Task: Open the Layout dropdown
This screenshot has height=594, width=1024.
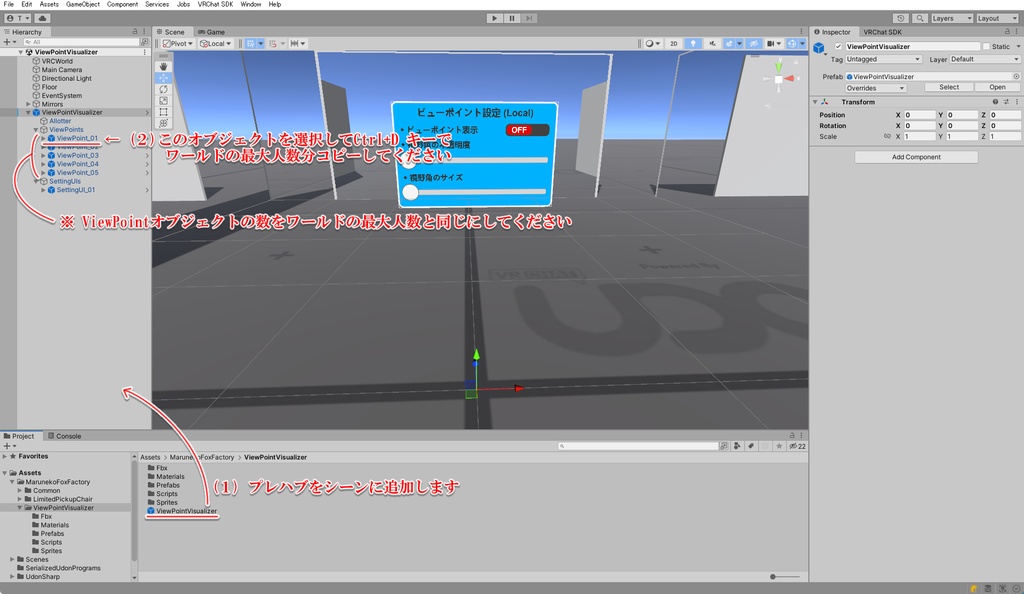Action: 997,18
